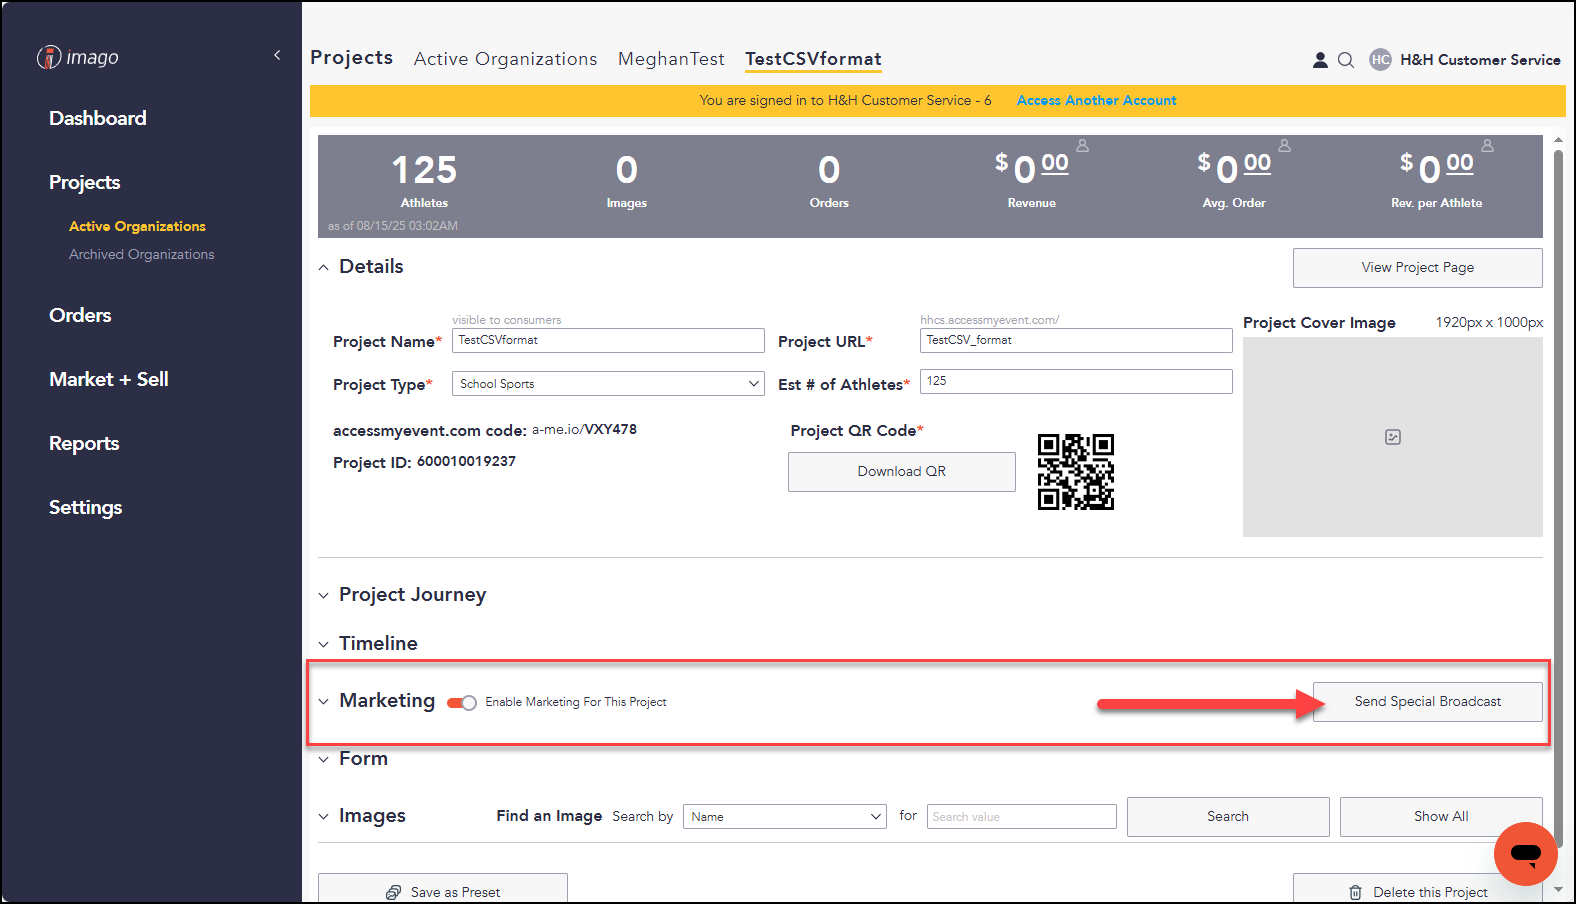The height and width of the screenshot is (904, 1576).
Task: Expand the Marketing section
Action: (323, 702)
